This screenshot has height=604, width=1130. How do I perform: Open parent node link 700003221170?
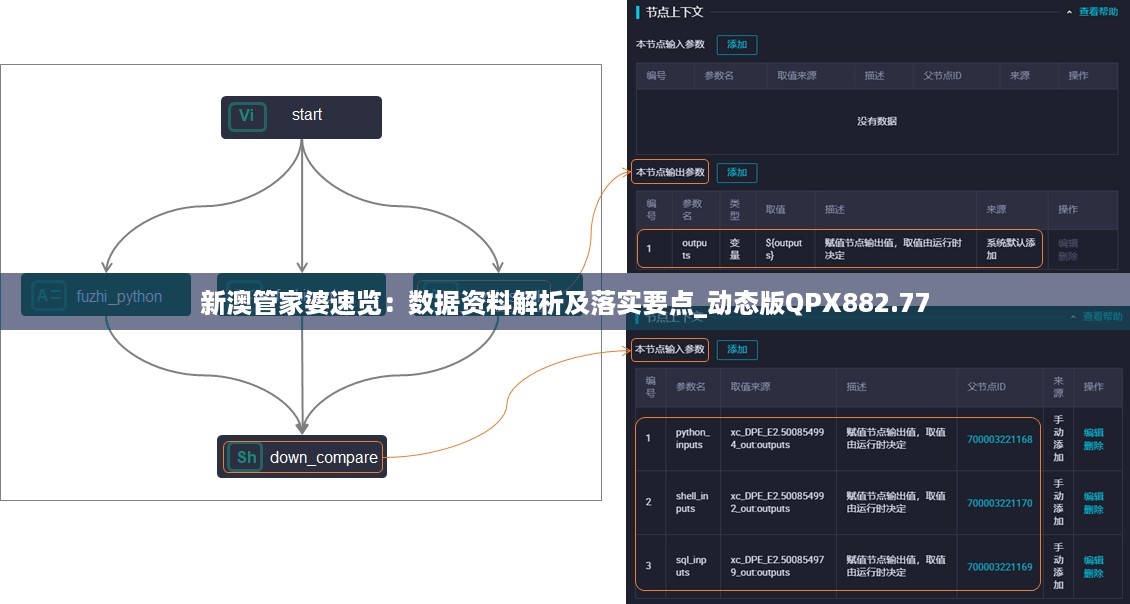point(1000,503)
